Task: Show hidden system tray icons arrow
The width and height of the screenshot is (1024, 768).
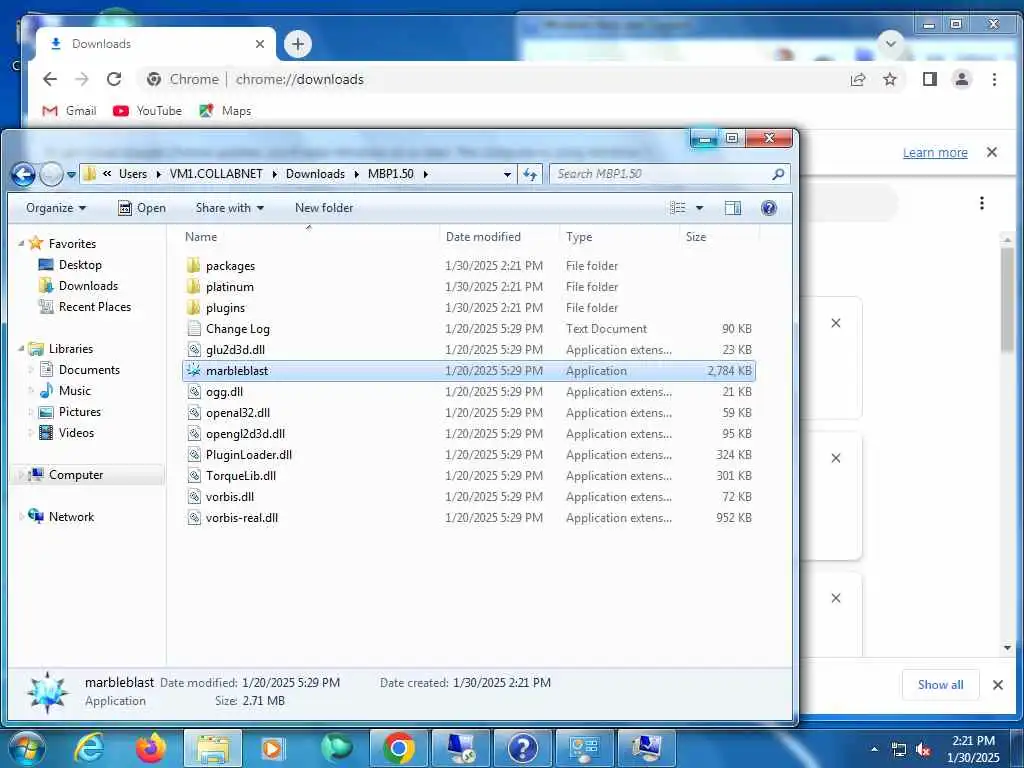Action: (x=874, y=749)
